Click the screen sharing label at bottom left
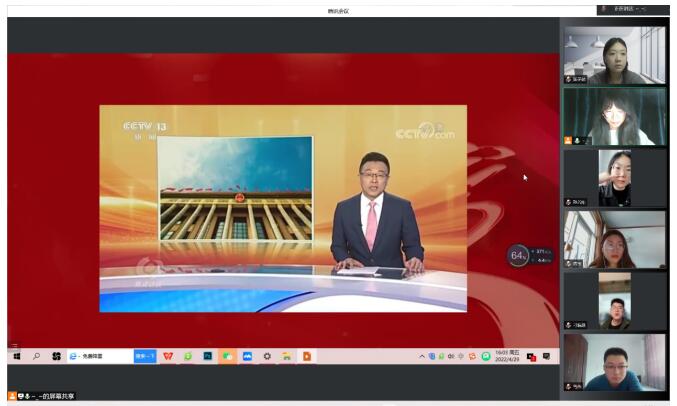Viewport: 677px width, 406px height. point(42,396)
